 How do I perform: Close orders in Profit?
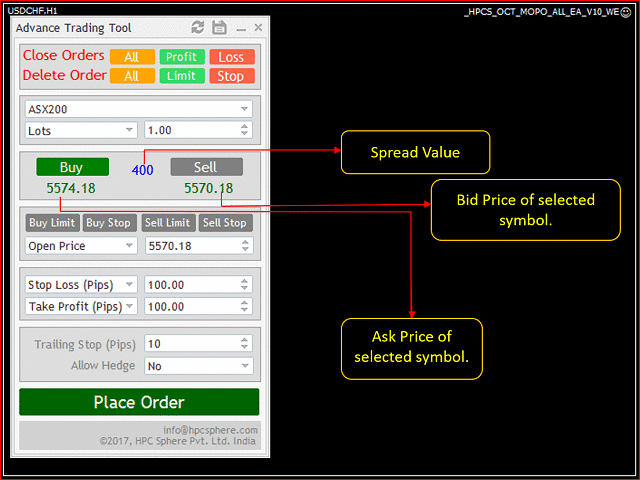[182, 57]
